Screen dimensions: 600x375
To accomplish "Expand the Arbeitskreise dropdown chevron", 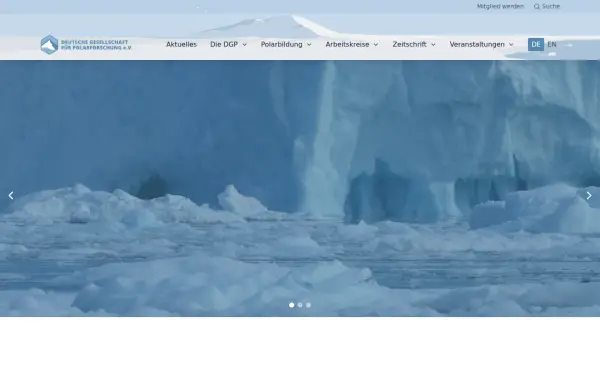I will click(376, 45).
